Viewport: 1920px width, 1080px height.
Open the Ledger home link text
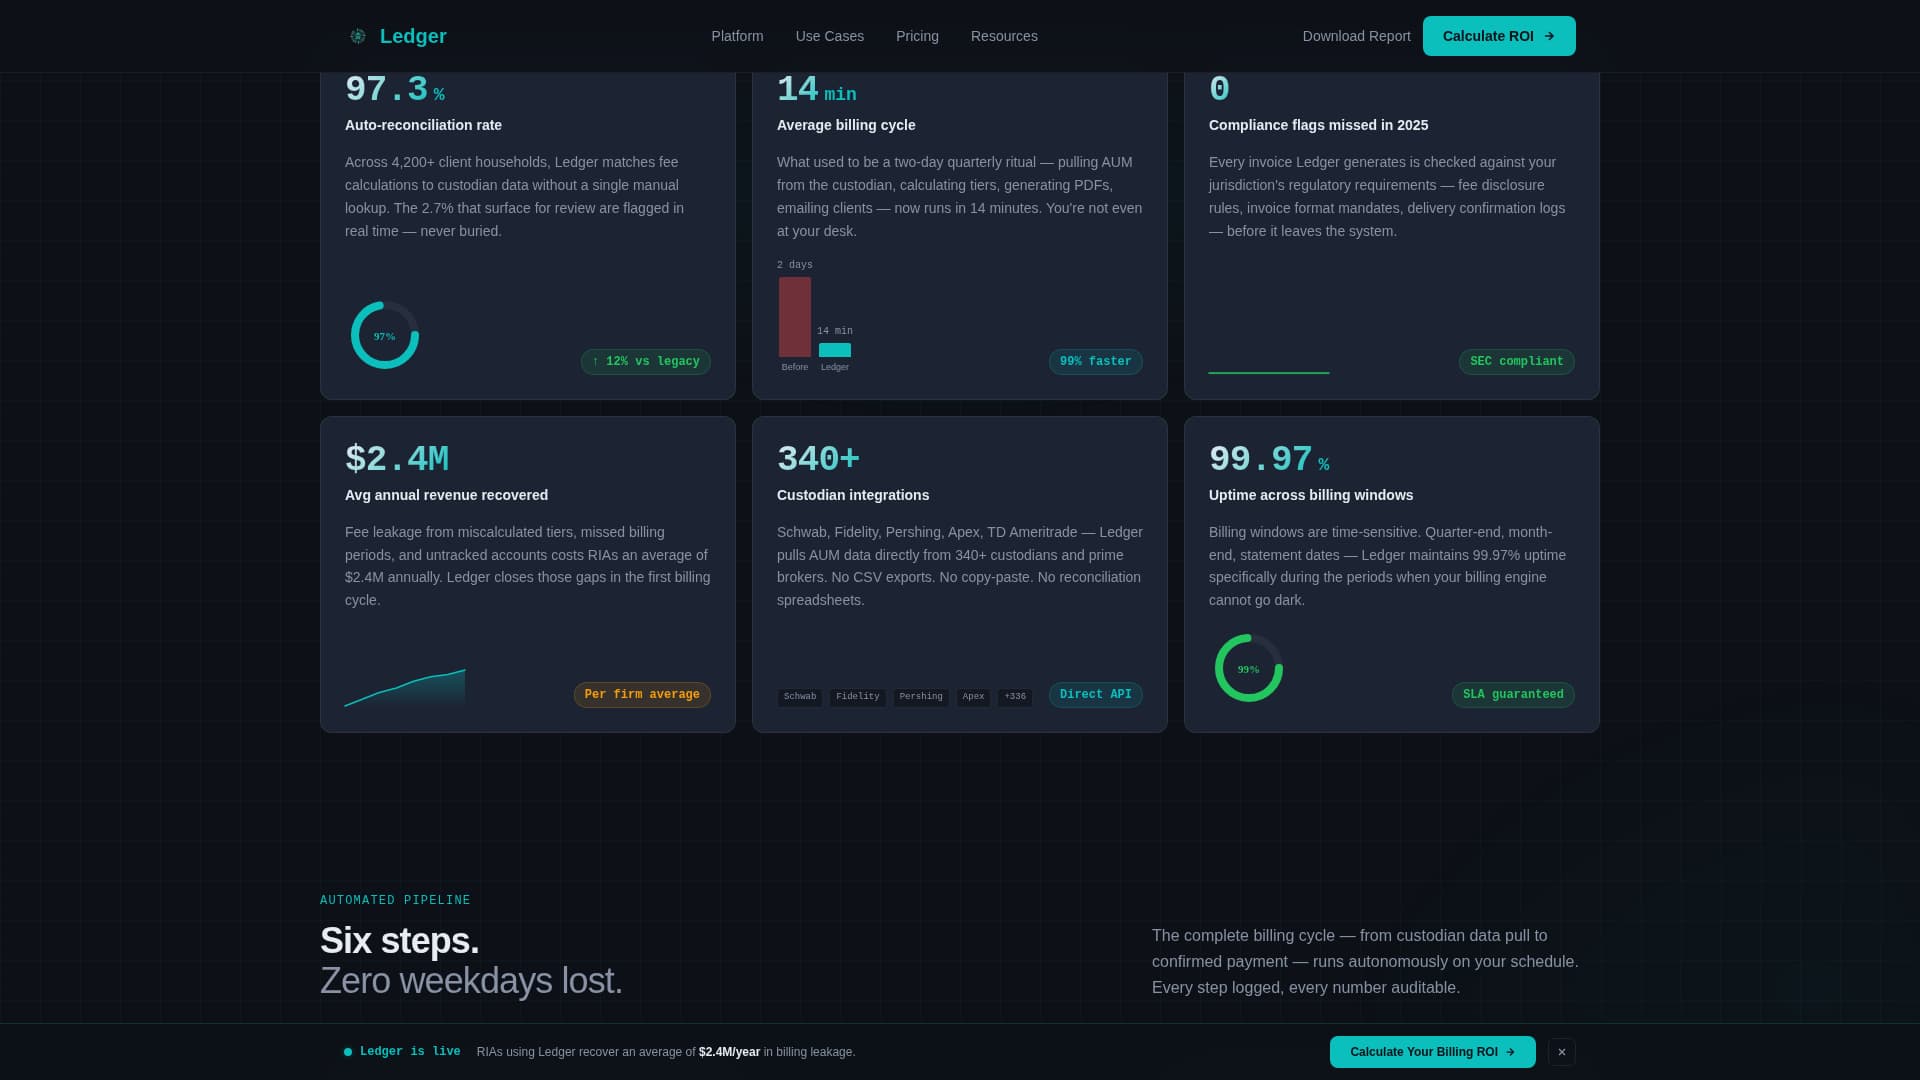pyautogui.click(x=413, y=36)
